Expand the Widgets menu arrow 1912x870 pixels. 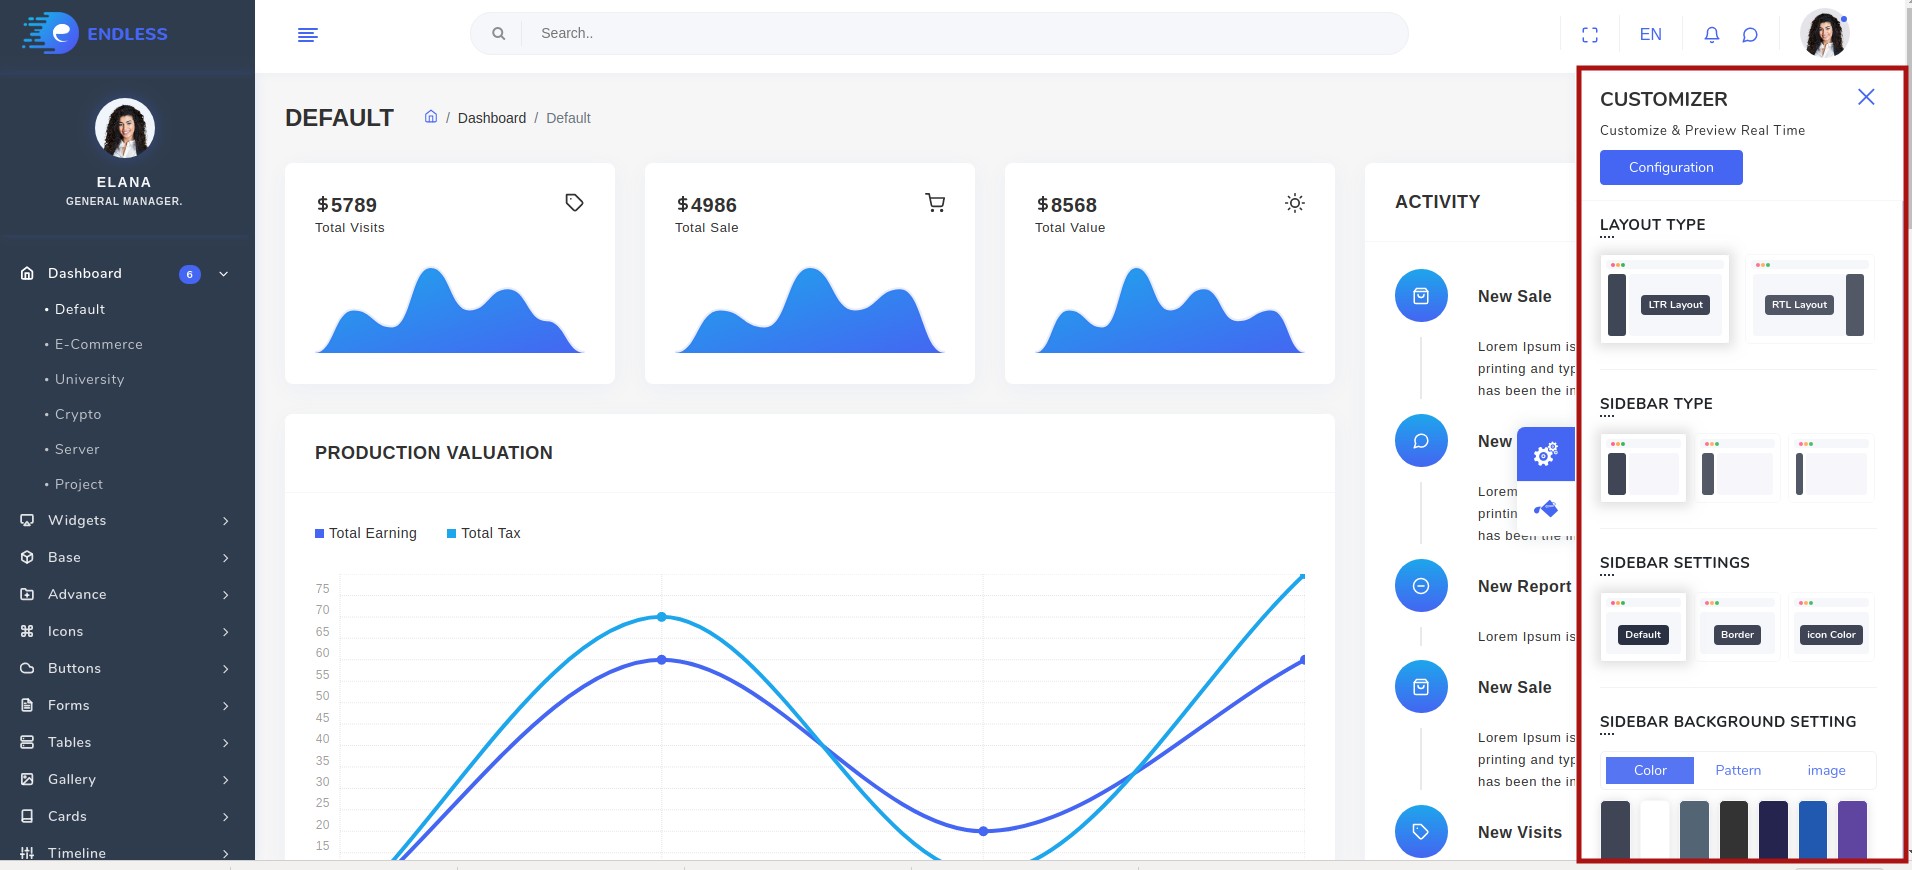[225, 521]
